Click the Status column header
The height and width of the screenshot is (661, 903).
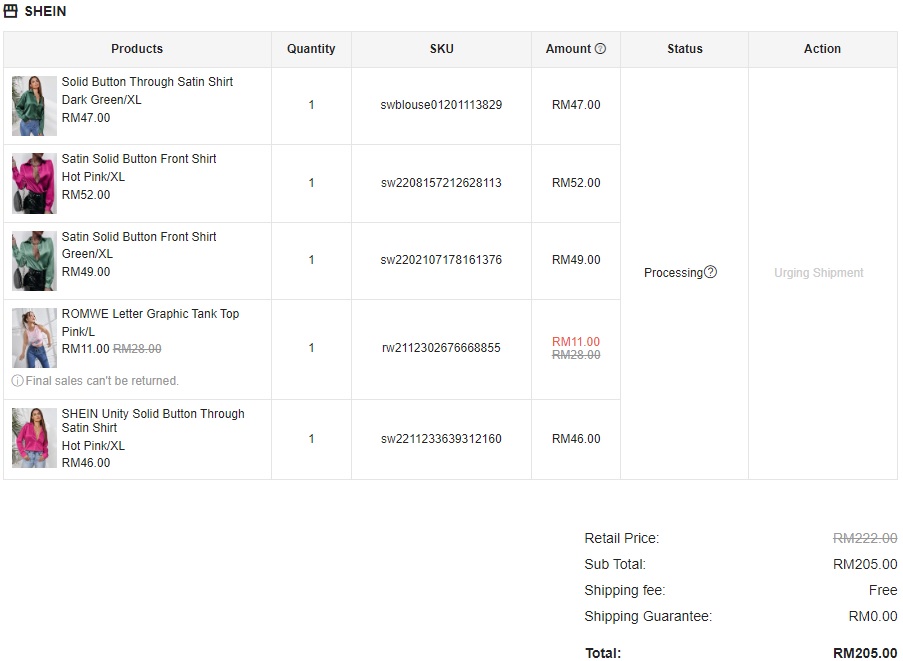tap(684, 48)
